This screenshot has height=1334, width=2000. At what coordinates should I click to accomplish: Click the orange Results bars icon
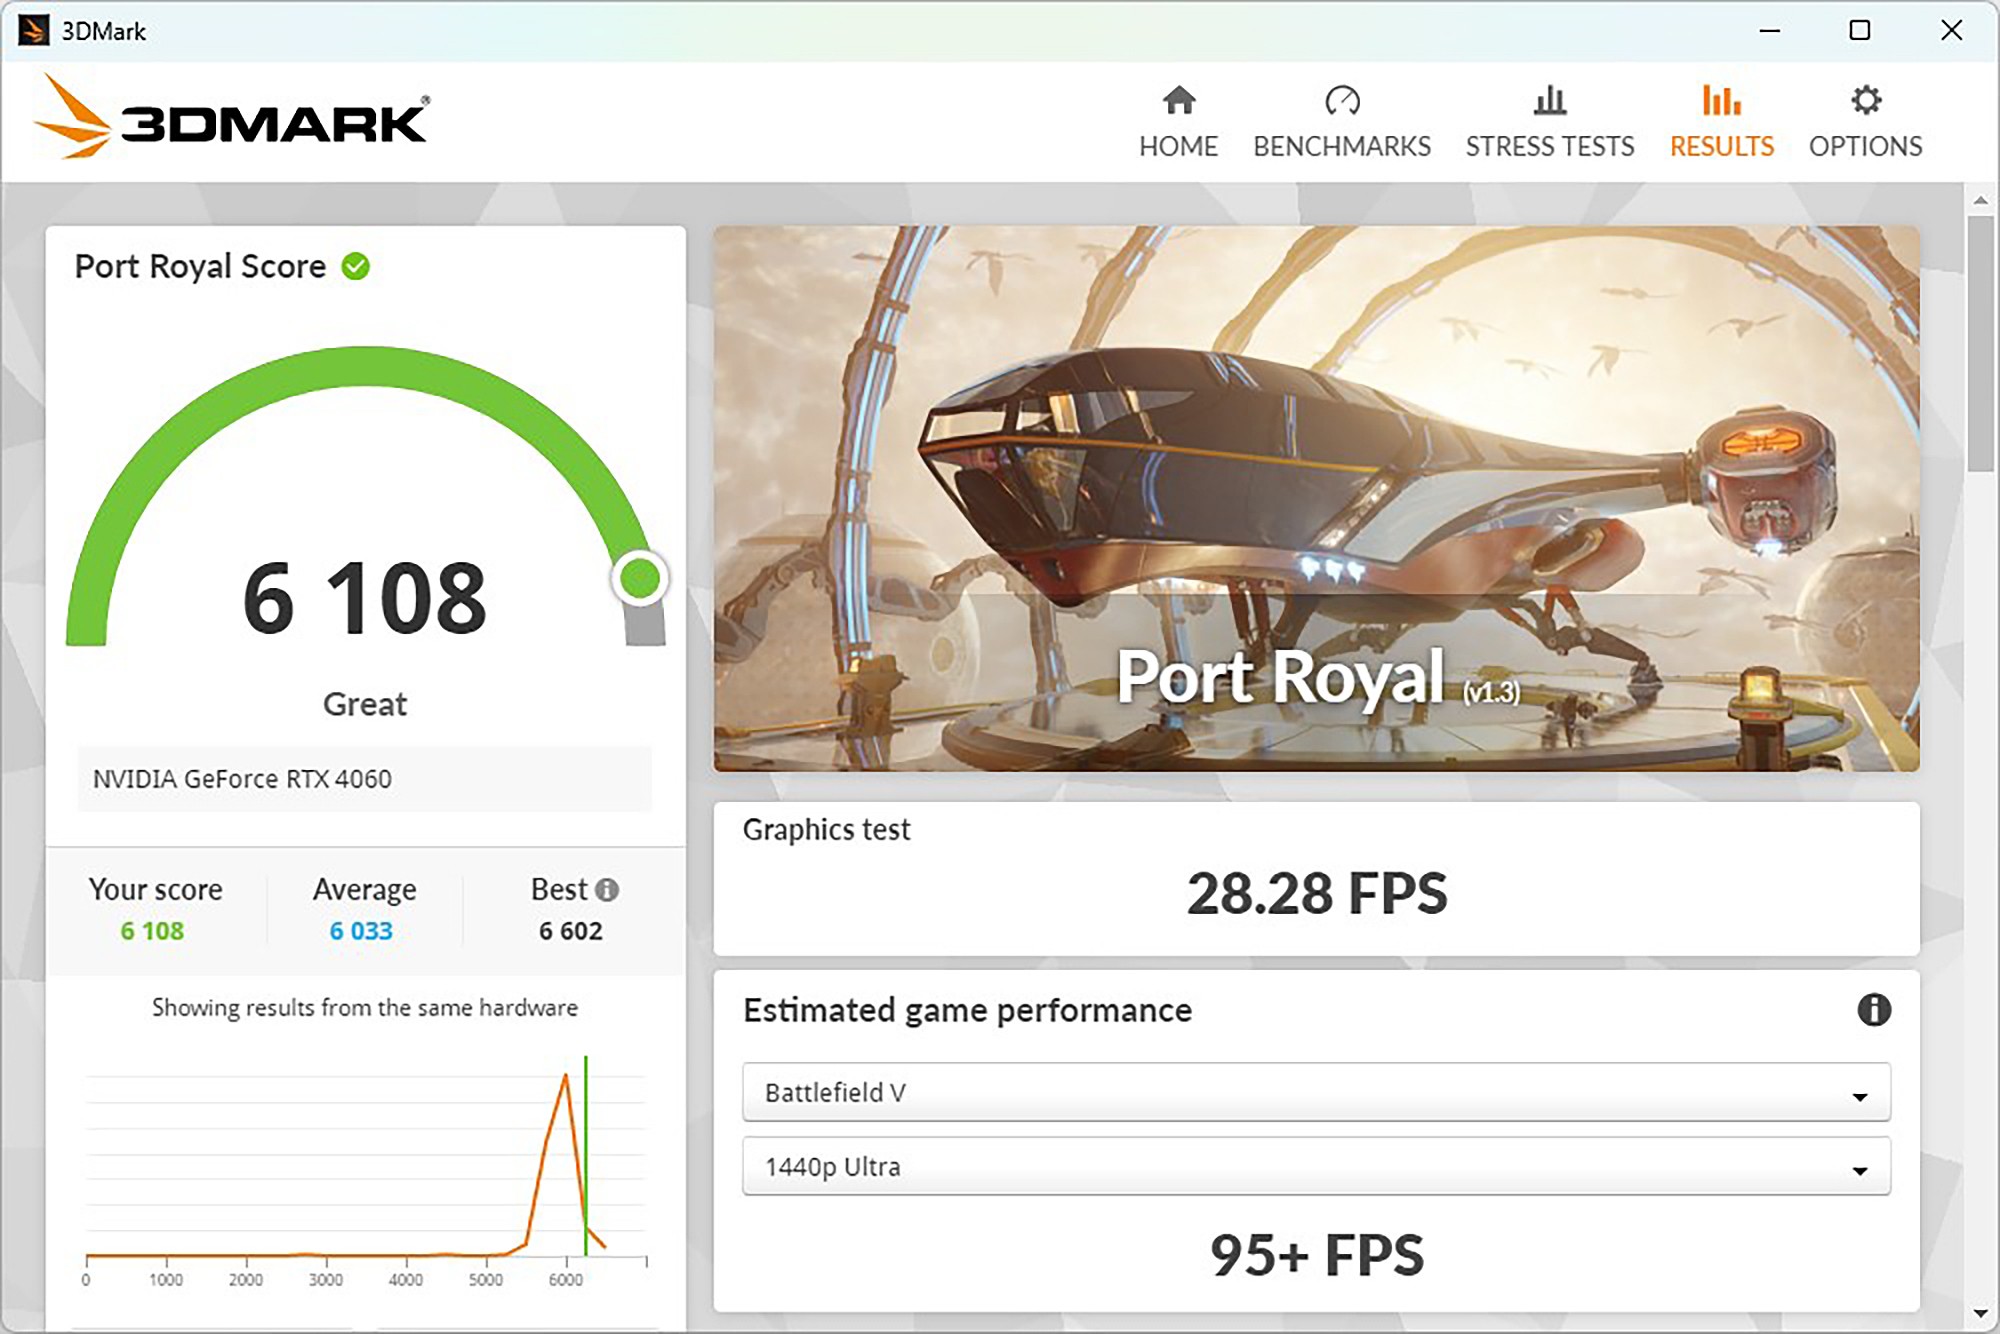(1721, 100)
